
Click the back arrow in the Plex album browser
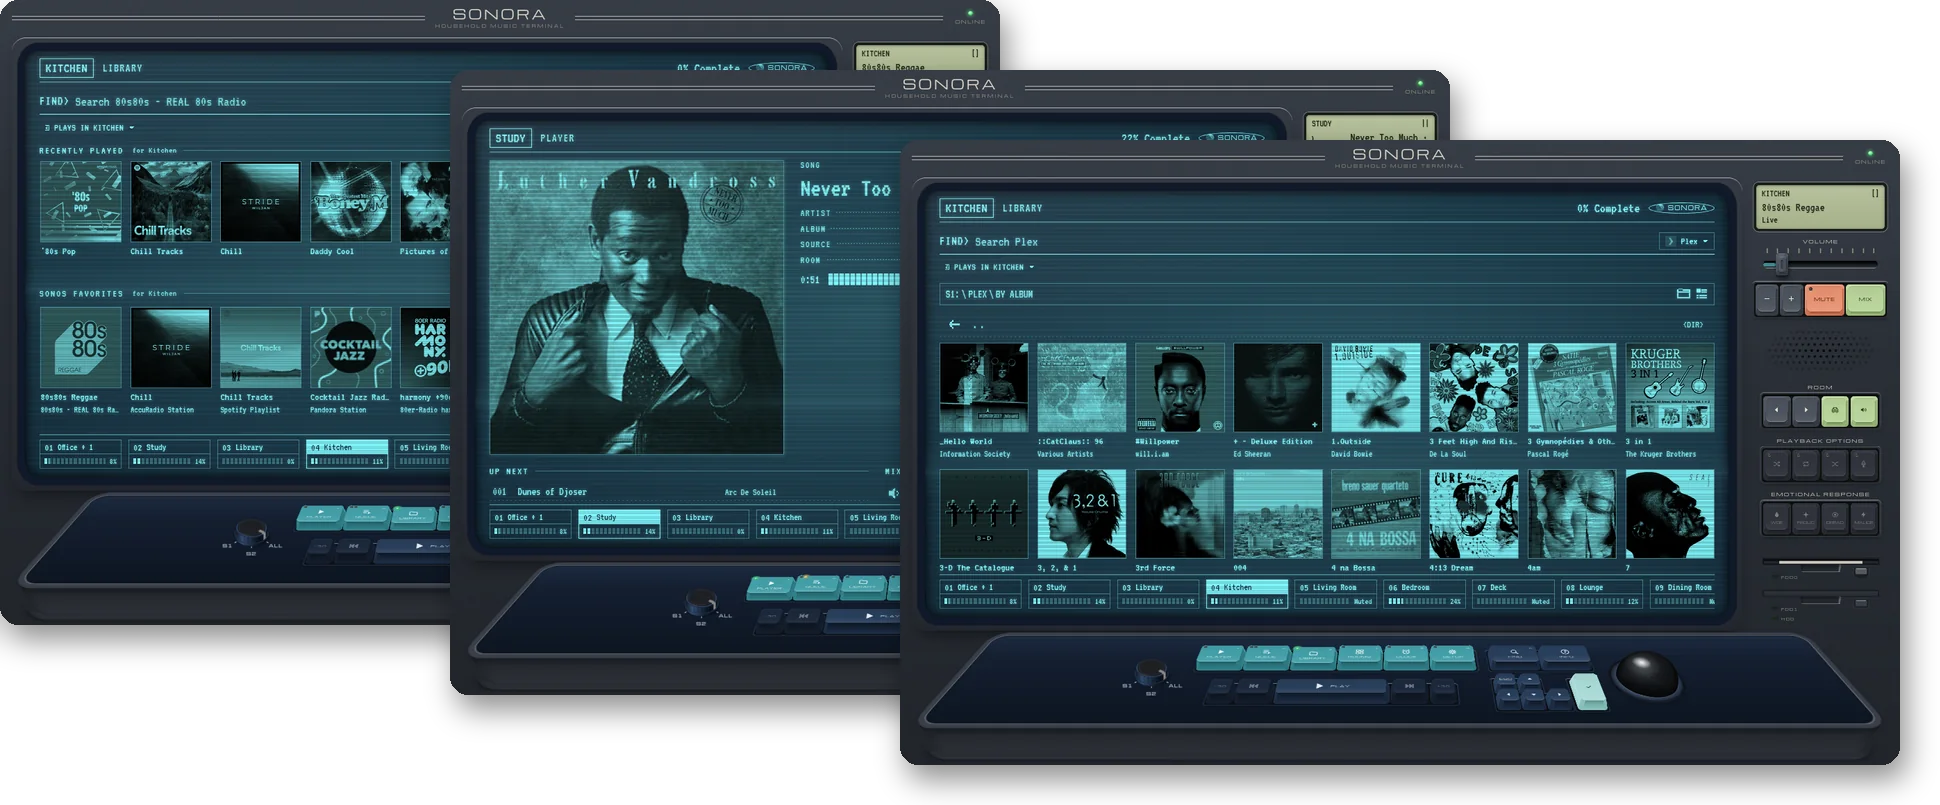[x=954, y=324]
